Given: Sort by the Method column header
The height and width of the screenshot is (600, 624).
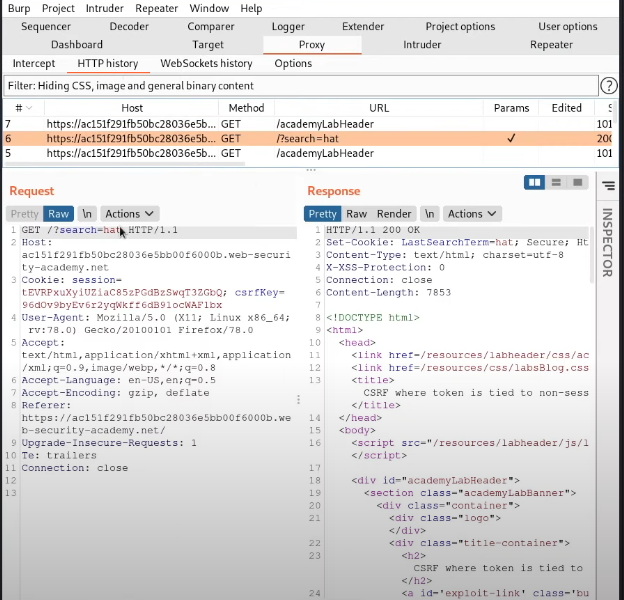Looking at the screenshot, I should click(x=246, y=108).
